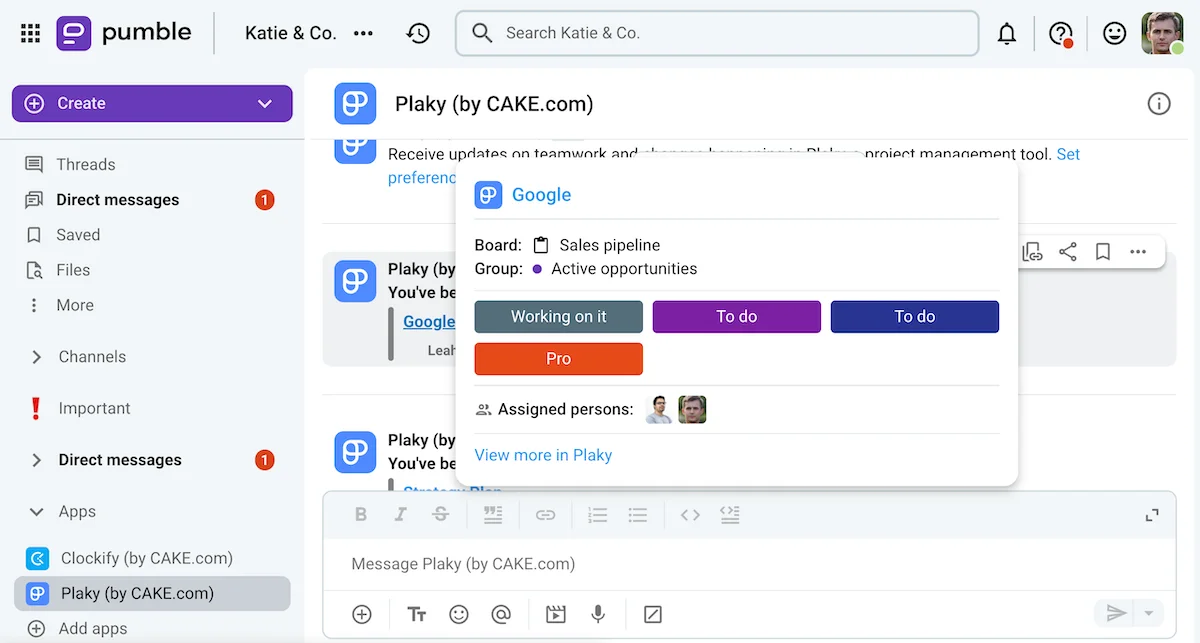Expand the Channels section
The height and width of the screenshot is (643, 1200).
[x=37, y=357]
